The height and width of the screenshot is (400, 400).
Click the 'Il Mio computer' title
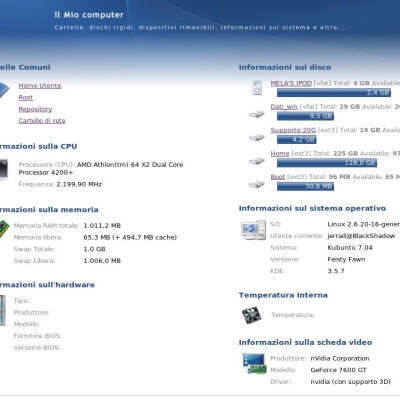coord(89,15)
